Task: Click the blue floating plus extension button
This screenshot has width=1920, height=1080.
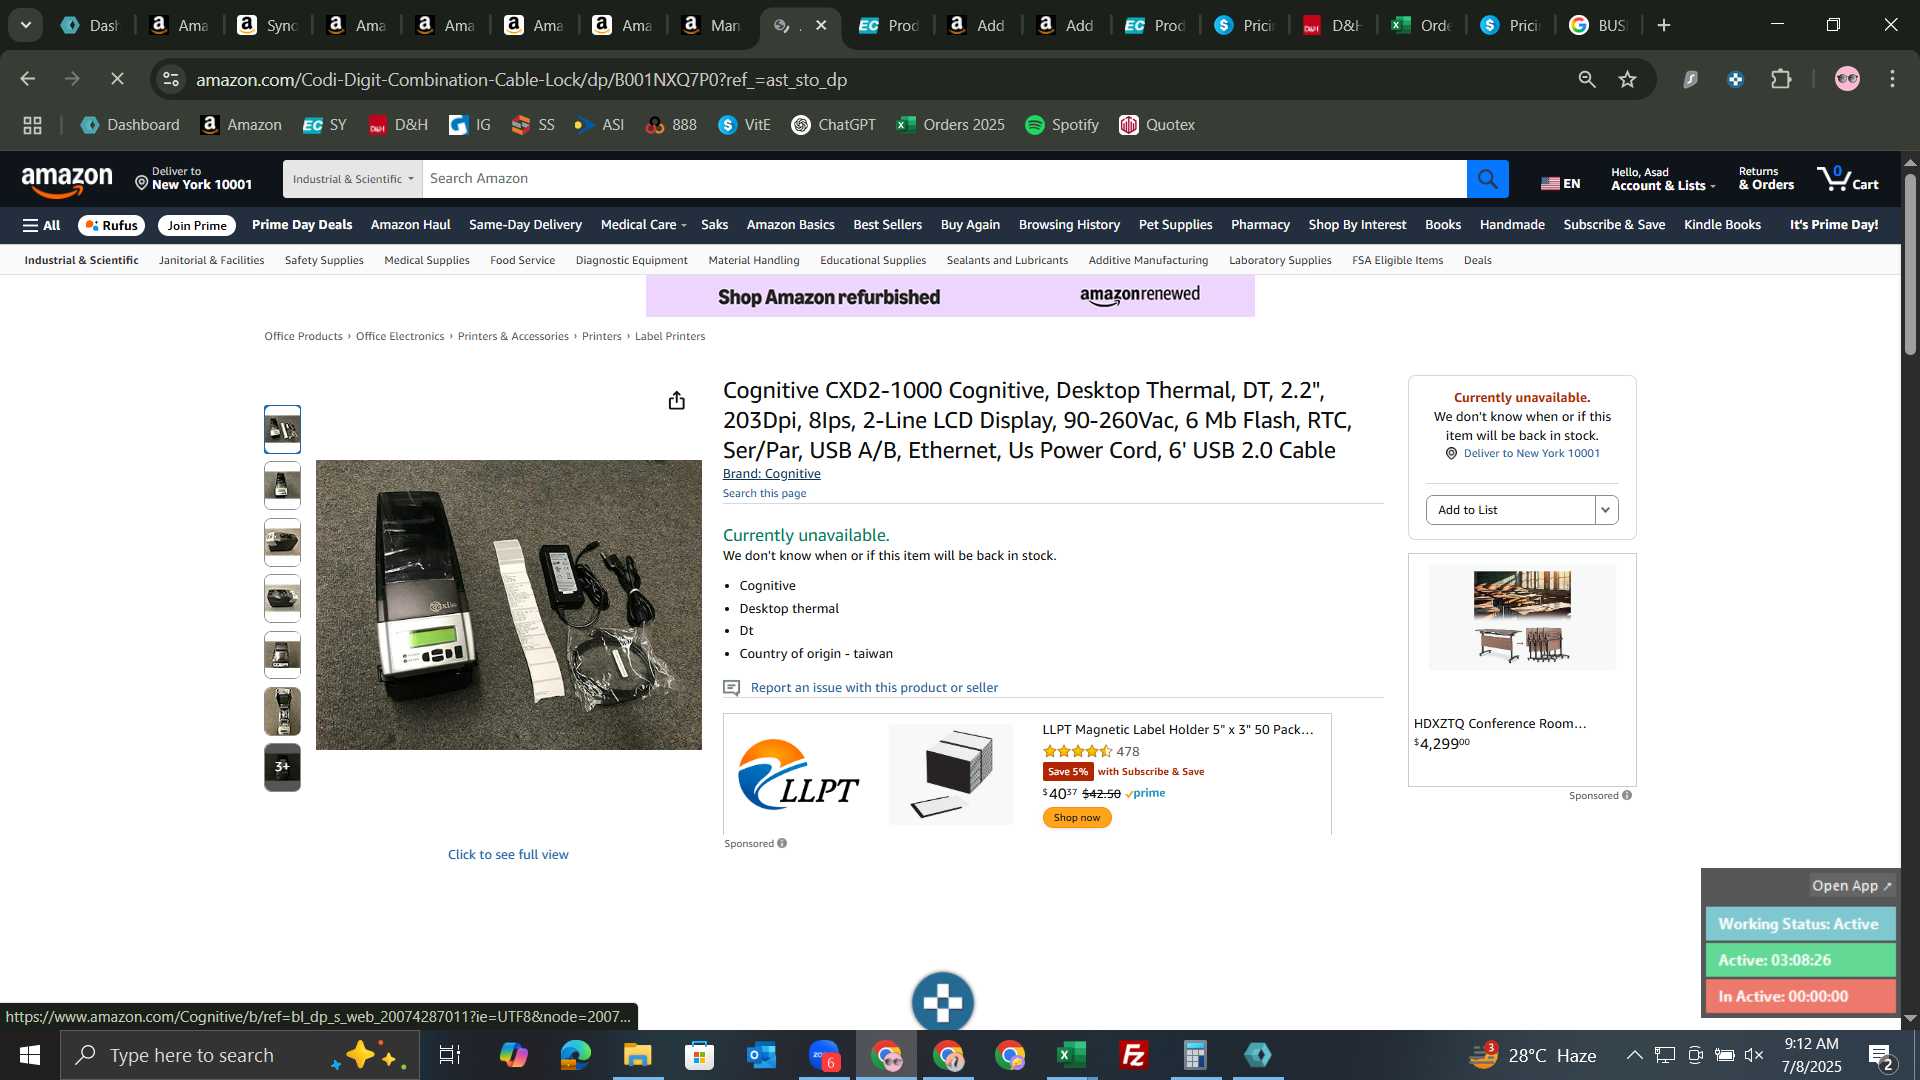Action: coord(942,1002)
